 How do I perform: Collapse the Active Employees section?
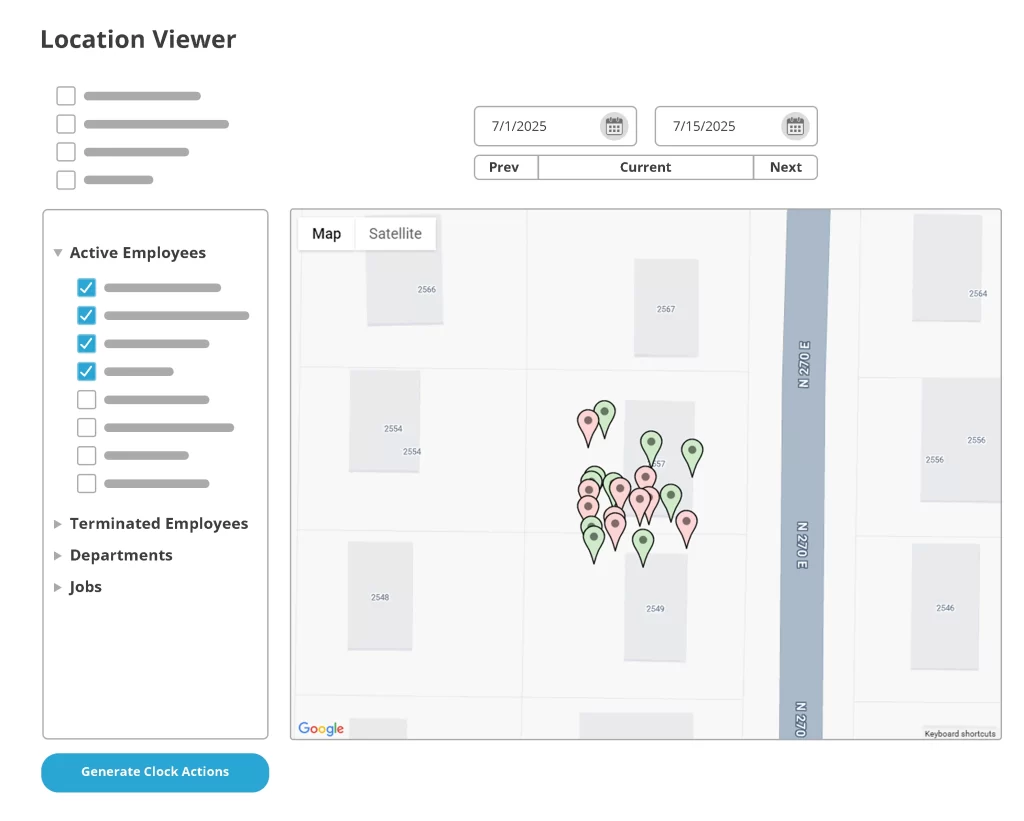[58, 253]
